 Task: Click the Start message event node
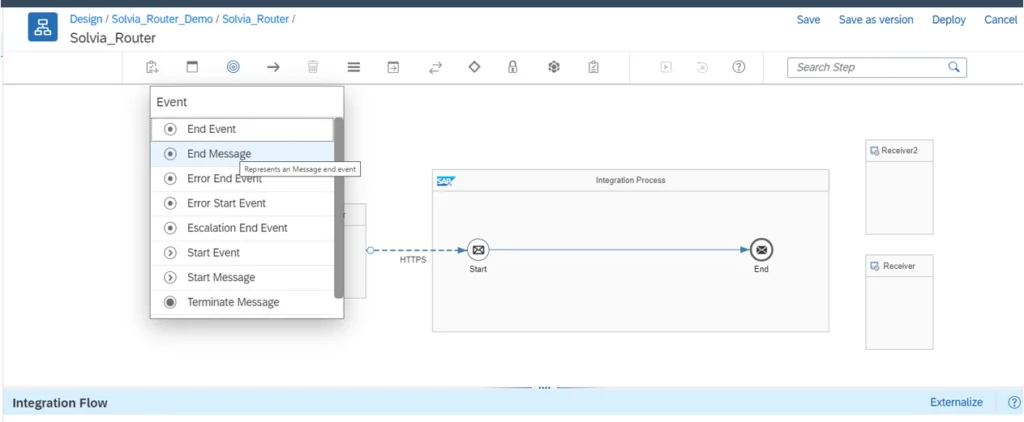click(x=478, y=250)
